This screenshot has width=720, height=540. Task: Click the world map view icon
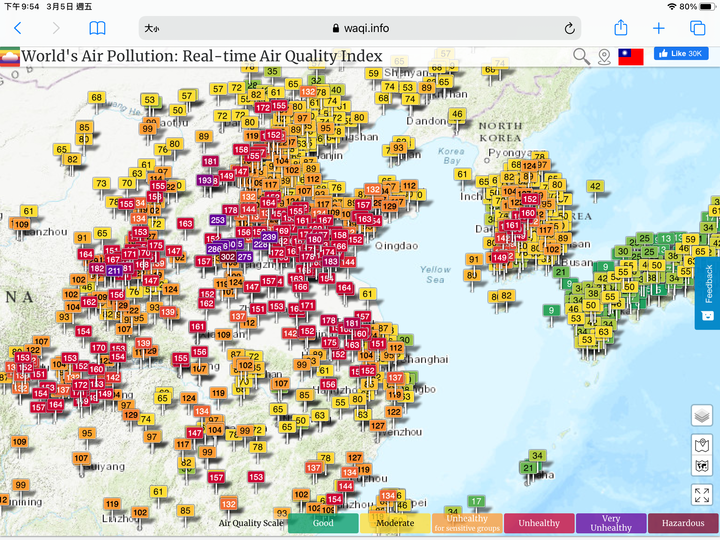(x=702, y=467)
